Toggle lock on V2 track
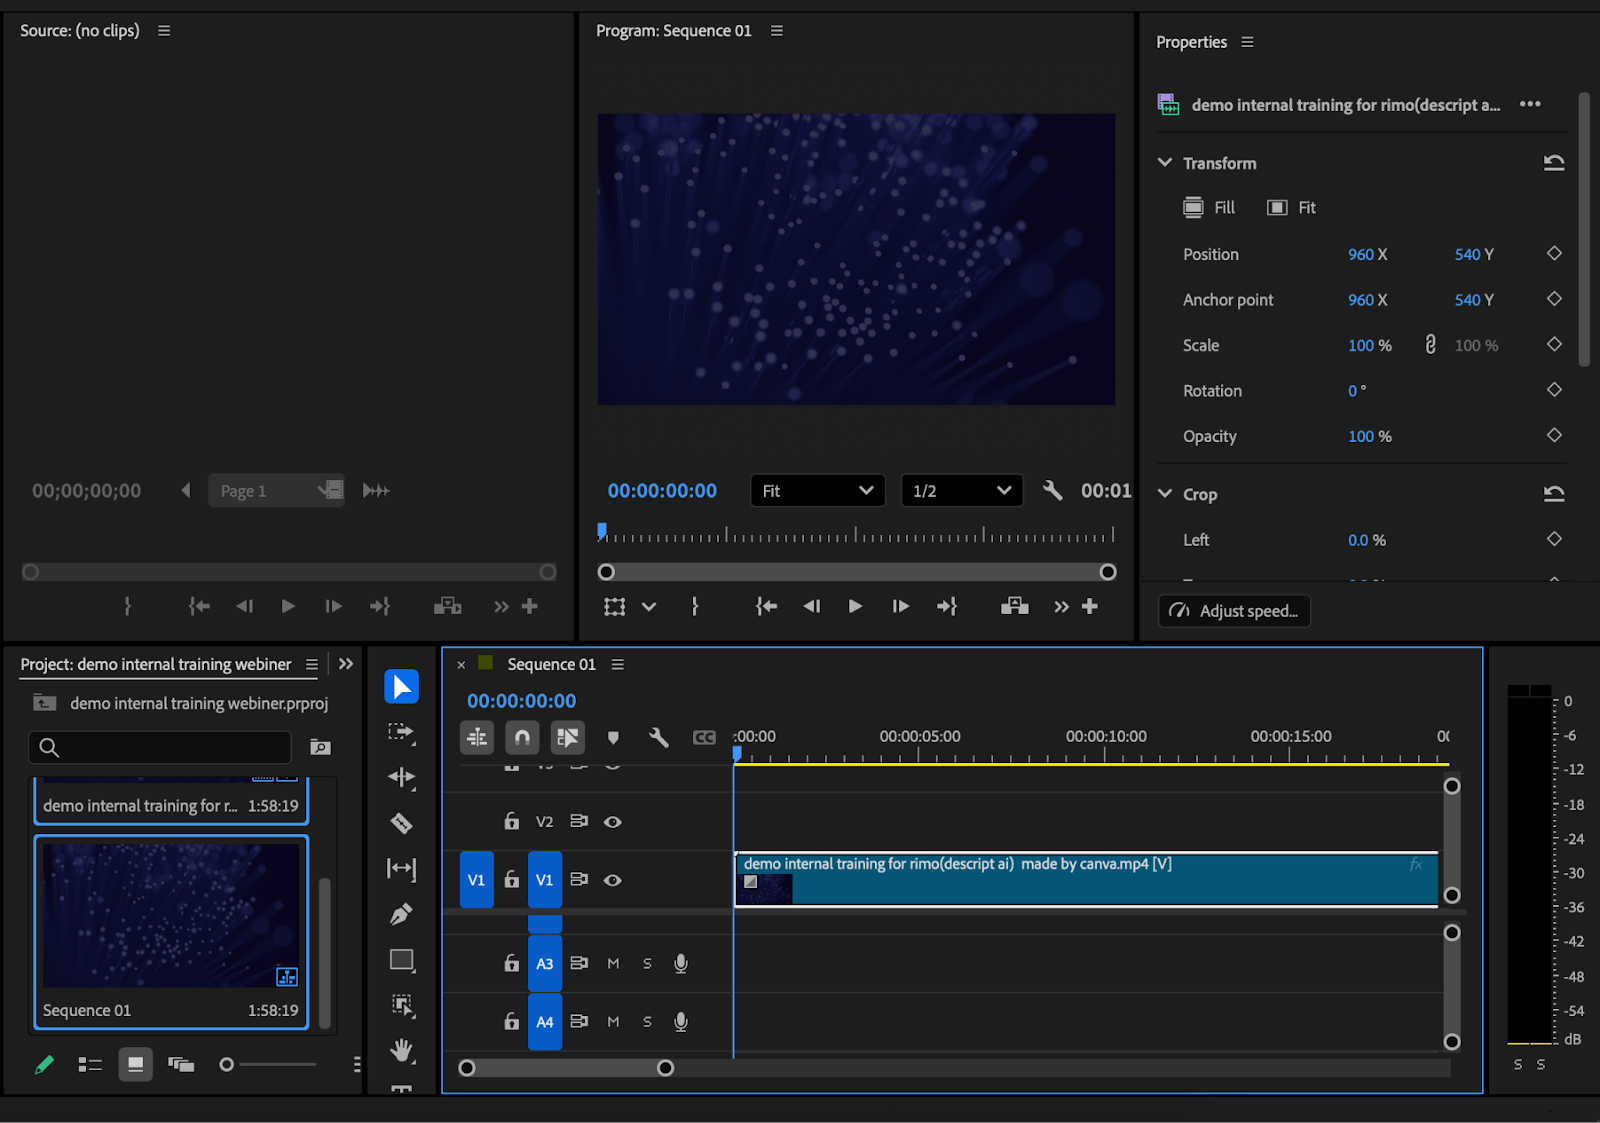This screenshot has width=1600, height=1123. click(x=511, y=821)
